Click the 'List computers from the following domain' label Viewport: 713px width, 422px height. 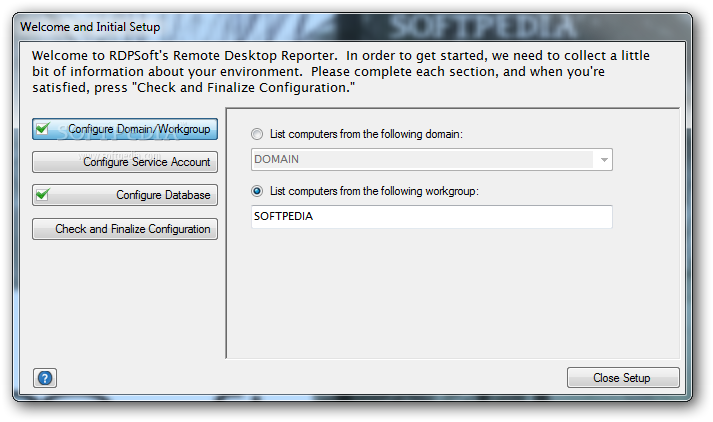coord(366,134)
